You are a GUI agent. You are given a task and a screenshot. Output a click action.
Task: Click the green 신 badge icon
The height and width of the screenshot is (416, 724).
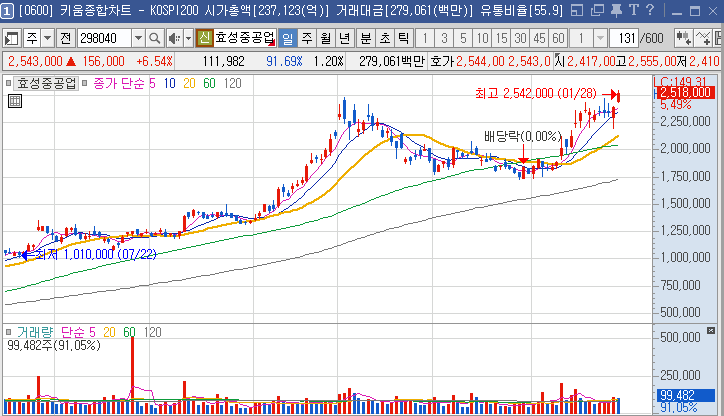(204, 38)
